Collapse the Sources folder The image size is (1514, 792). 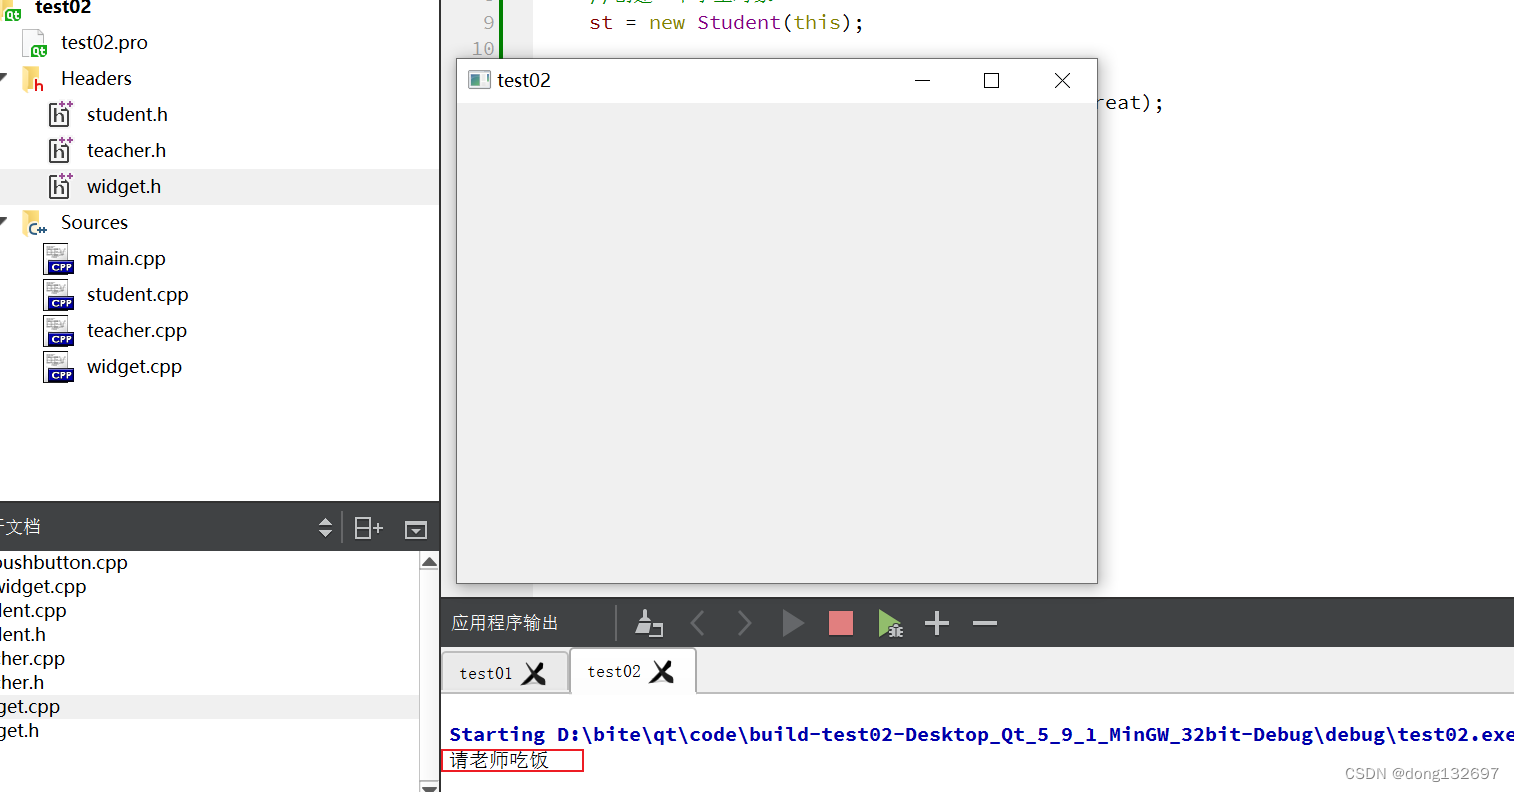4,222
